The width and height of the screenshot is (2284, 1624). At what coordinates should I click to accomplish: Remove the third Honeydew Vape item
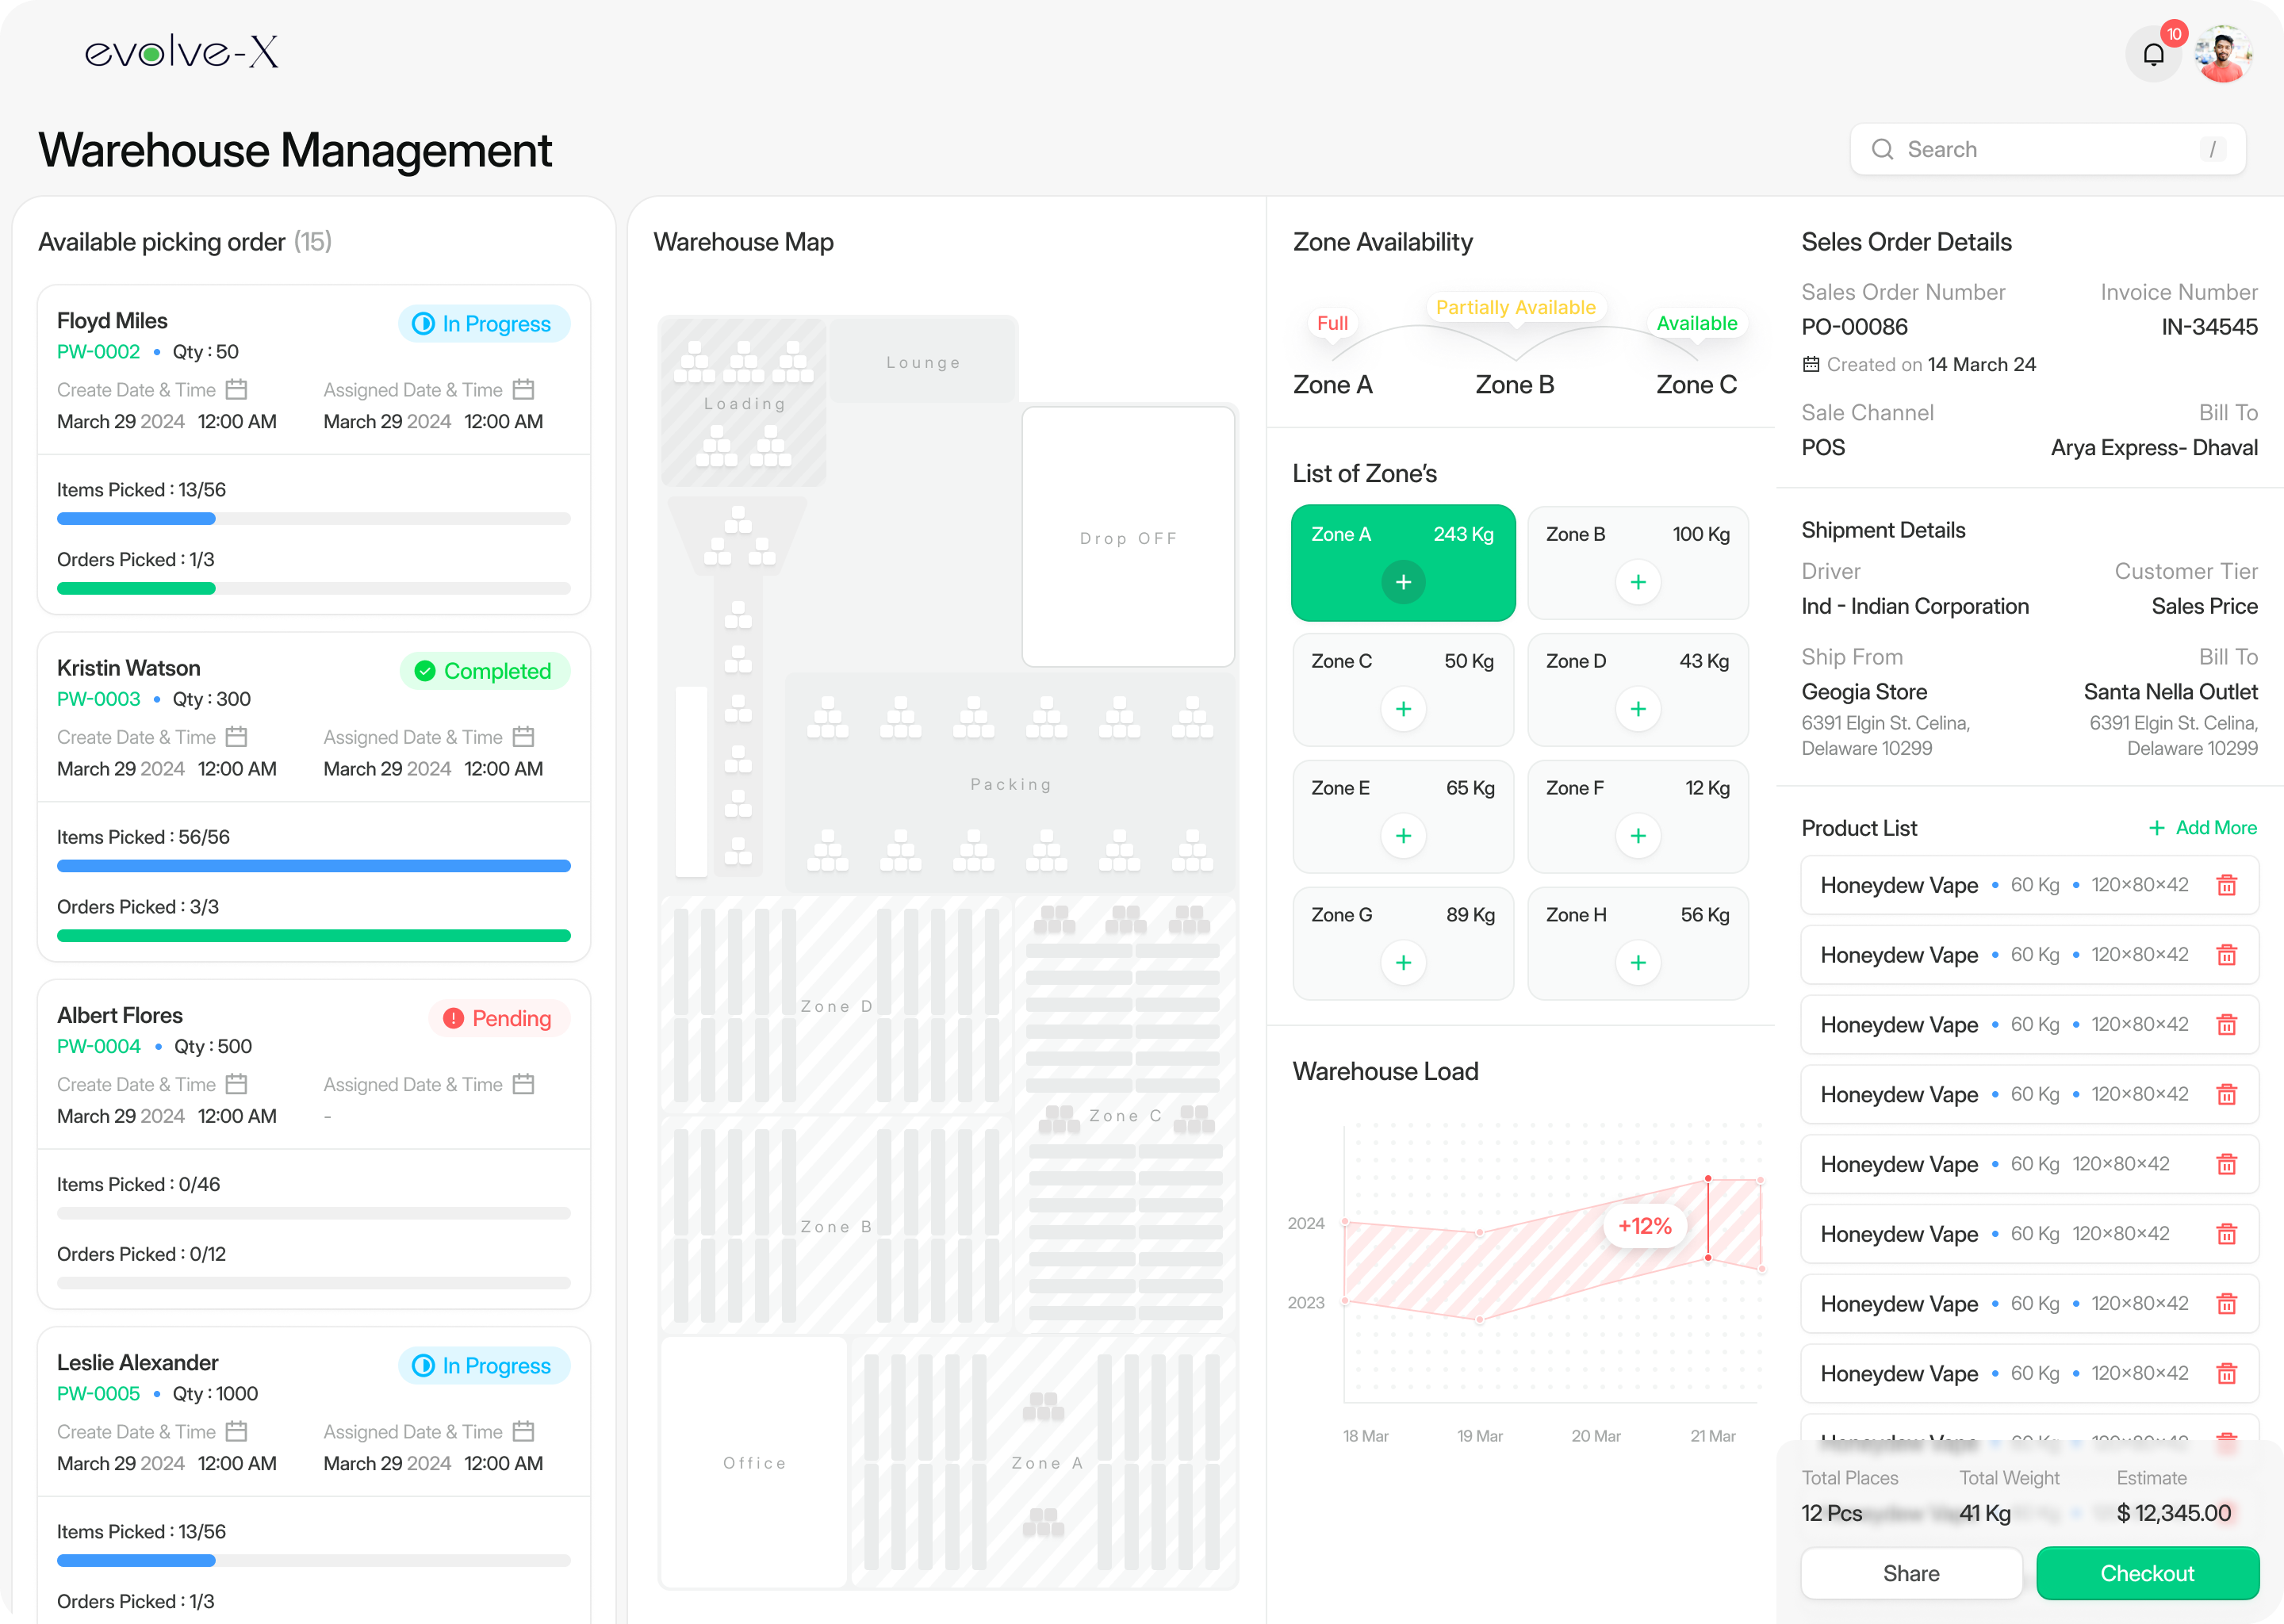click(x=2226, y=1024)
